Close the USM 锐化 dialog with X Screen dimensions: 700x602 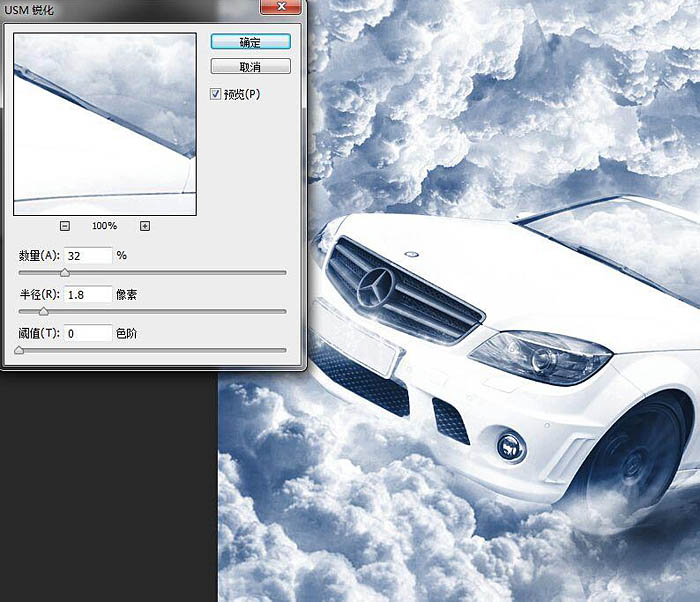[x=281, y=7]
